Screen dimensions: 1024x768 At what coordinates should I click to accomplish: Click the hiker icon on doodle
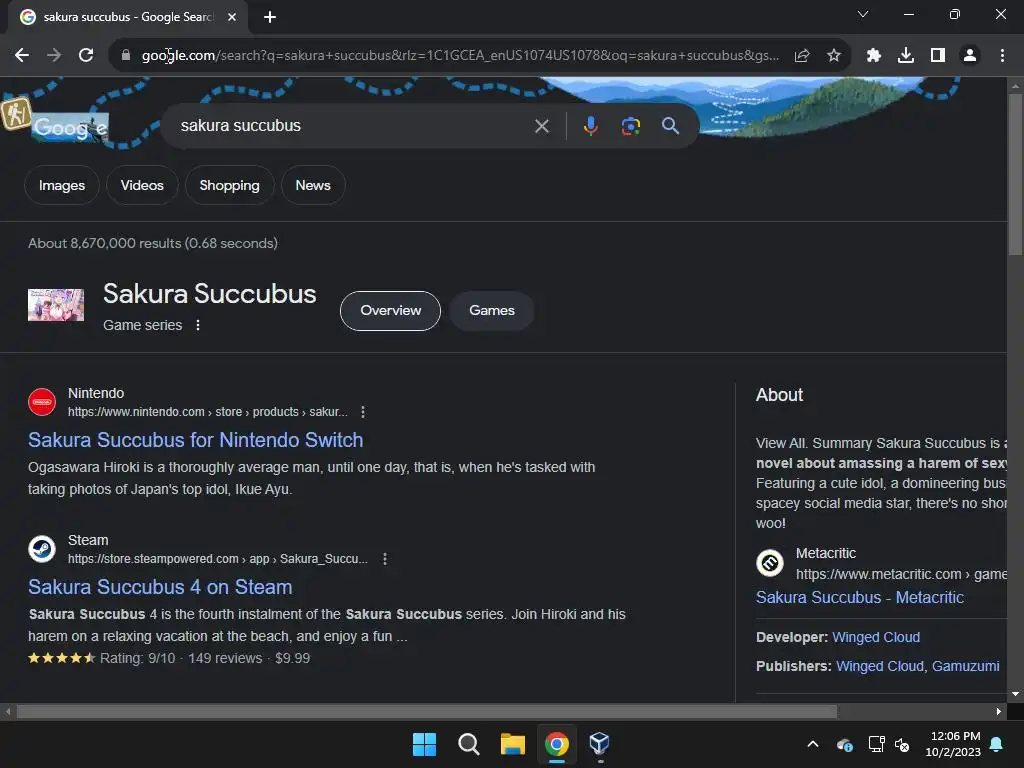tap(16, 114)
